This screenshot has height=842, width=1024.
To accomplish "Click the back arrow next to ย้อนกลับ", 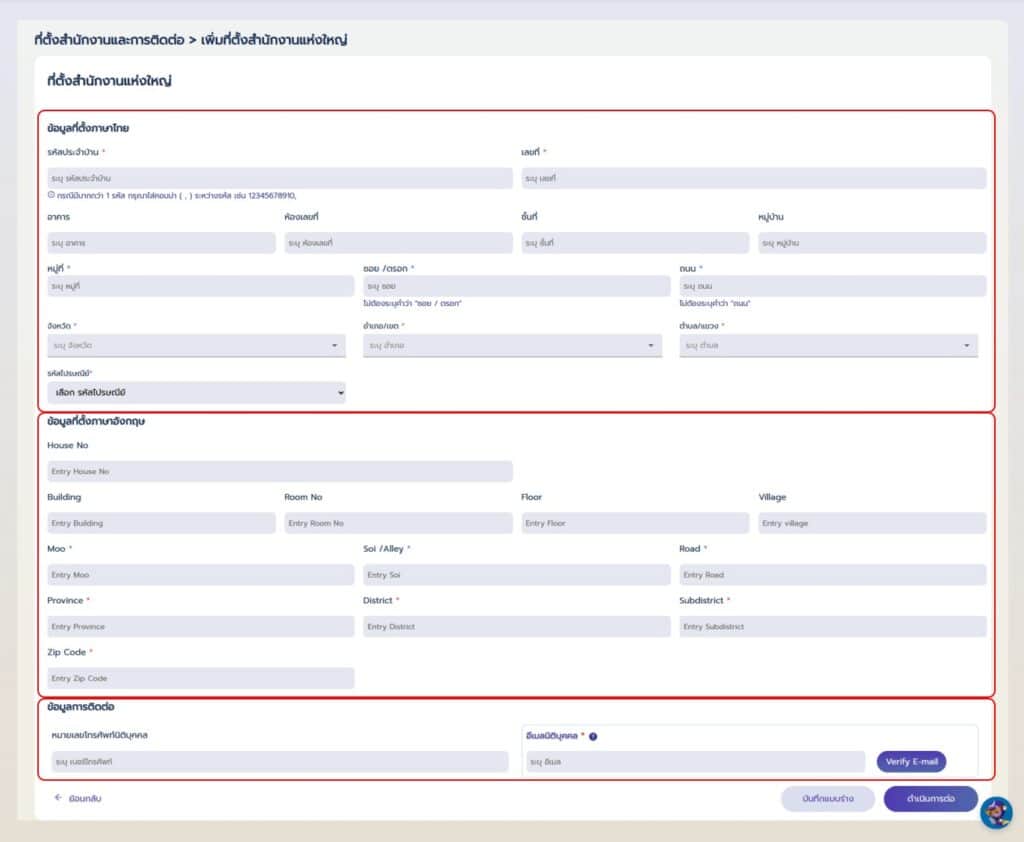I will point(58,799).
